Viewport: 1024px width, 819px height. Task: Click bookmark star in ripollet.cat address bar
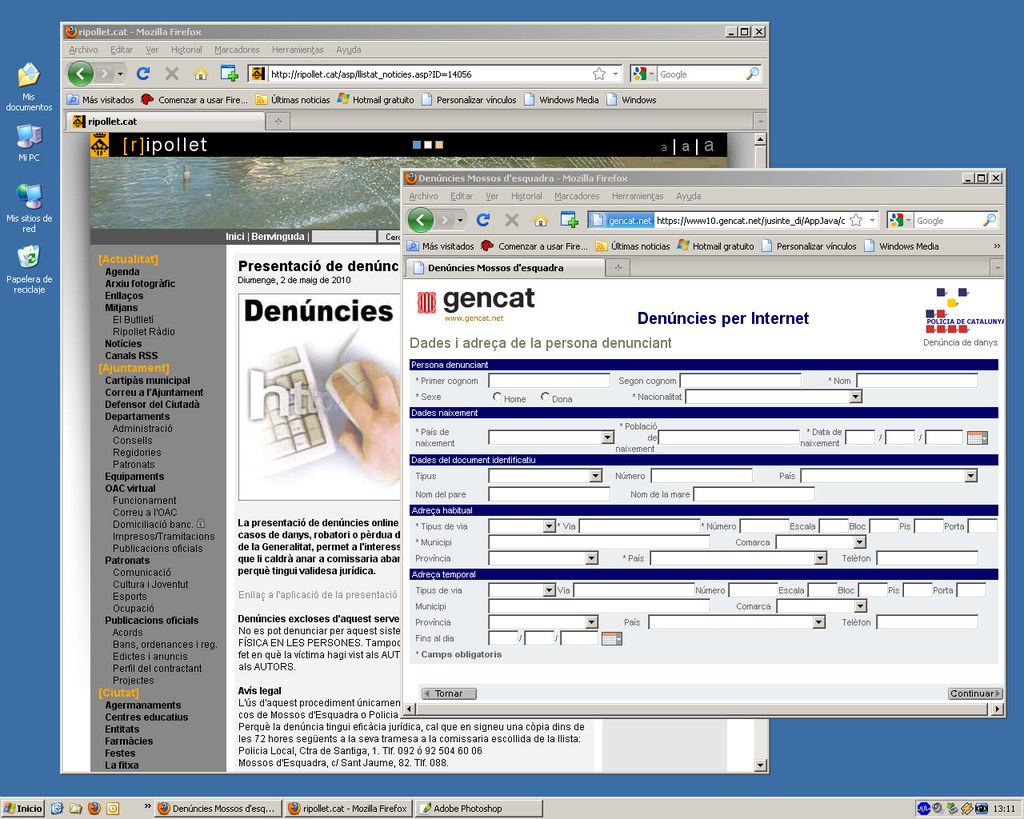pyautogui.click(x=599, y=73)
